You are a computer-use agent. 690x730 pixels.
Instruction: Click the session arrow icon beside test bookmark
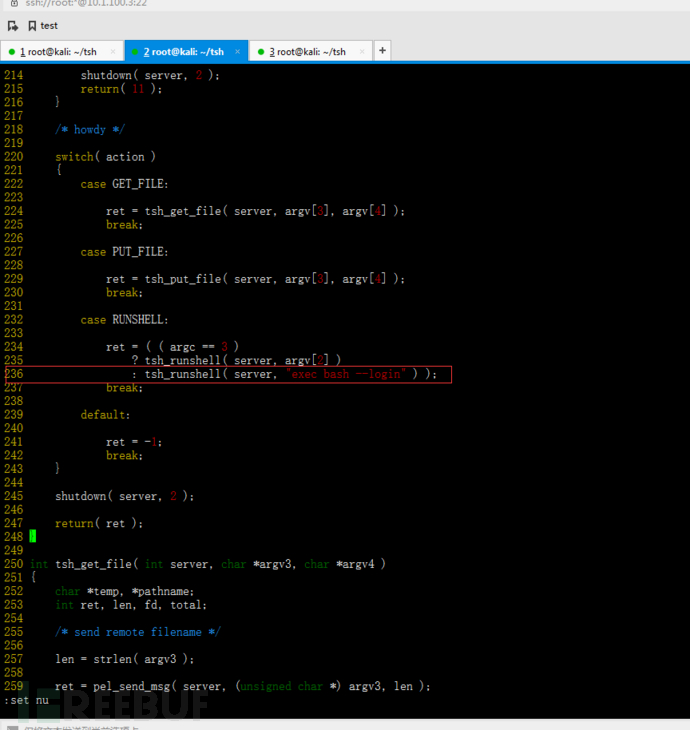13,26
